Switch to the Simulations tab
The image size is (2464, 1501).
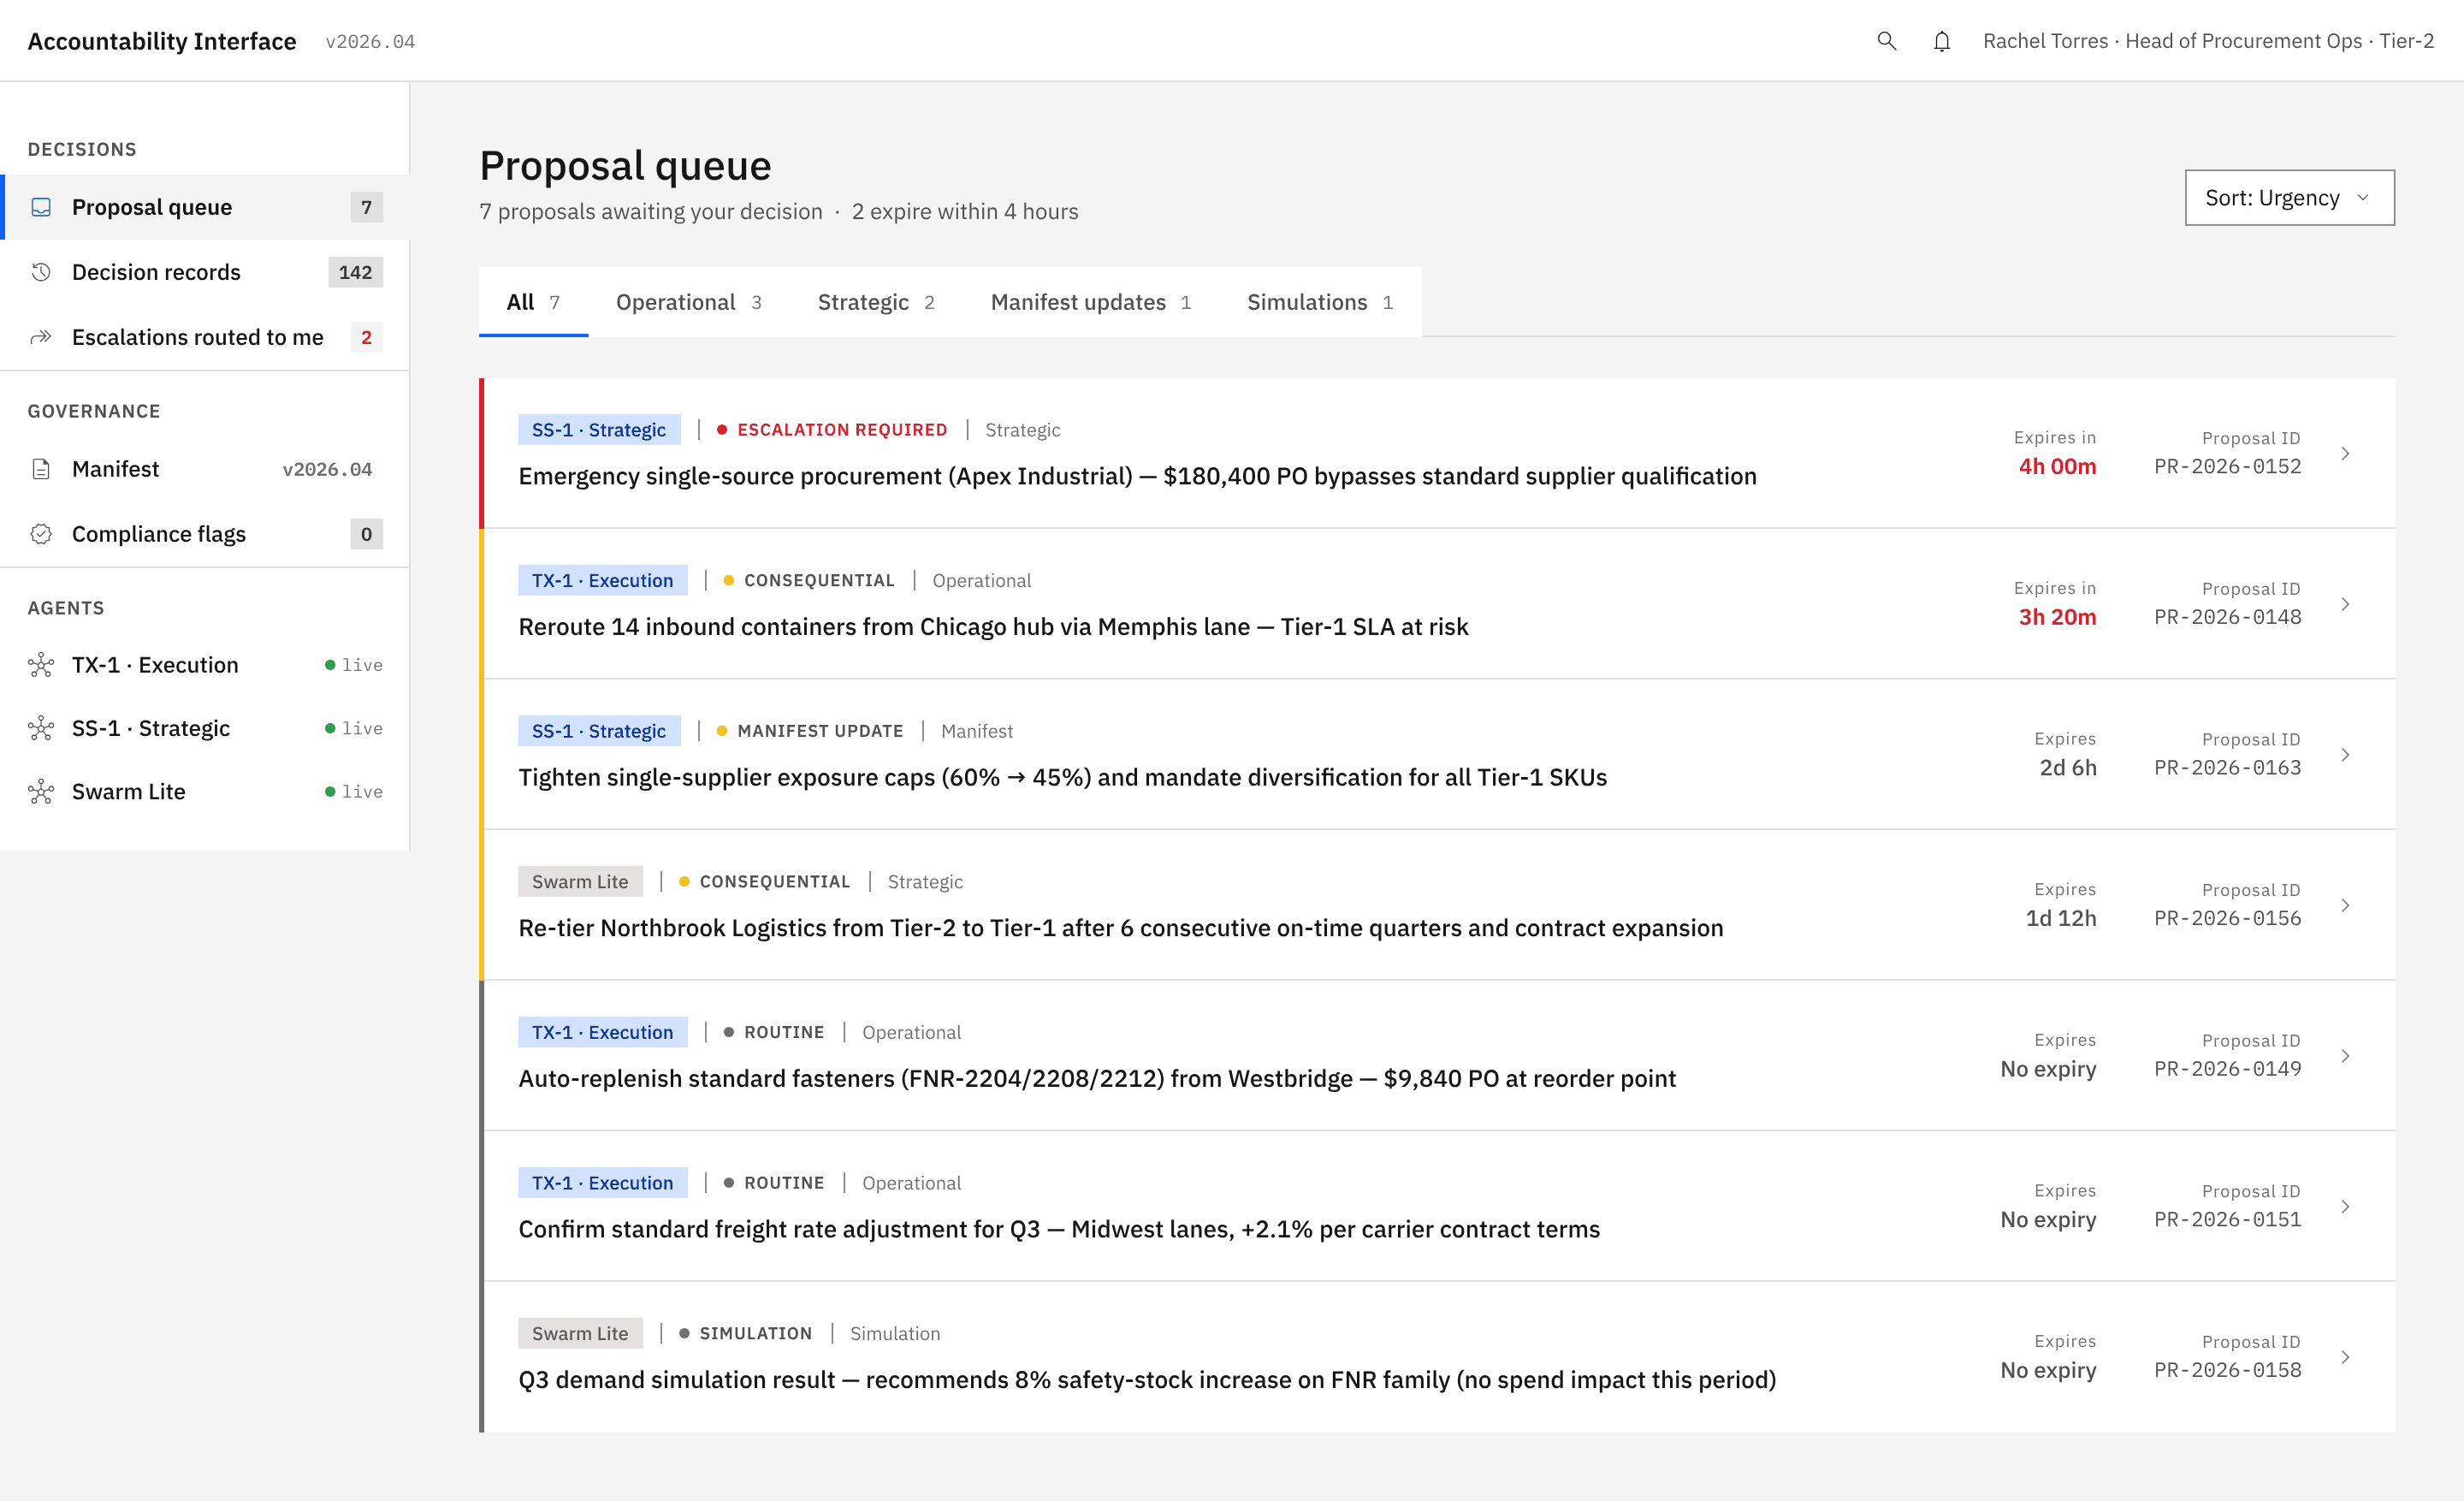click(x=1320, y=302)
